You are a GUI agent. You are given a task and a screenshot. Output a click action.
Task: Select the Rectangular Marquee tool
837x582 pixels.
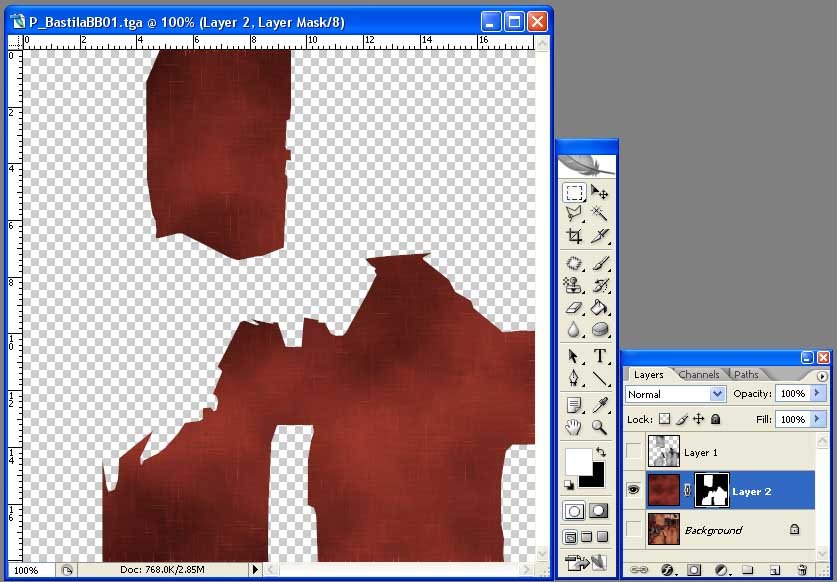[574, 192]
